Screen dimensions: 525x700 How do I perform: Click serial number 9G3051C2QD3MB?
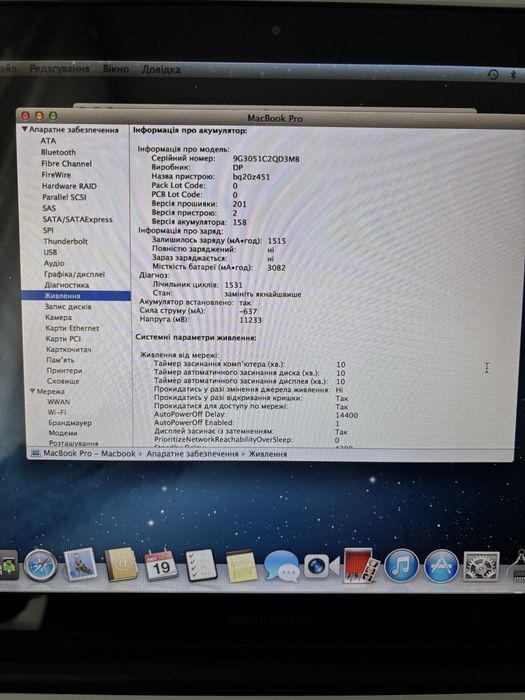click(x=266, y=159)
